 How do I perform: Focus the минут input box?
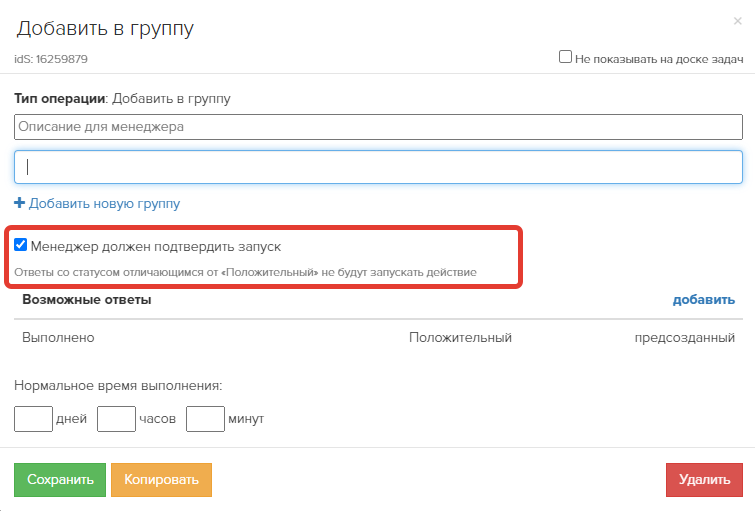click(x=205, y=419)
